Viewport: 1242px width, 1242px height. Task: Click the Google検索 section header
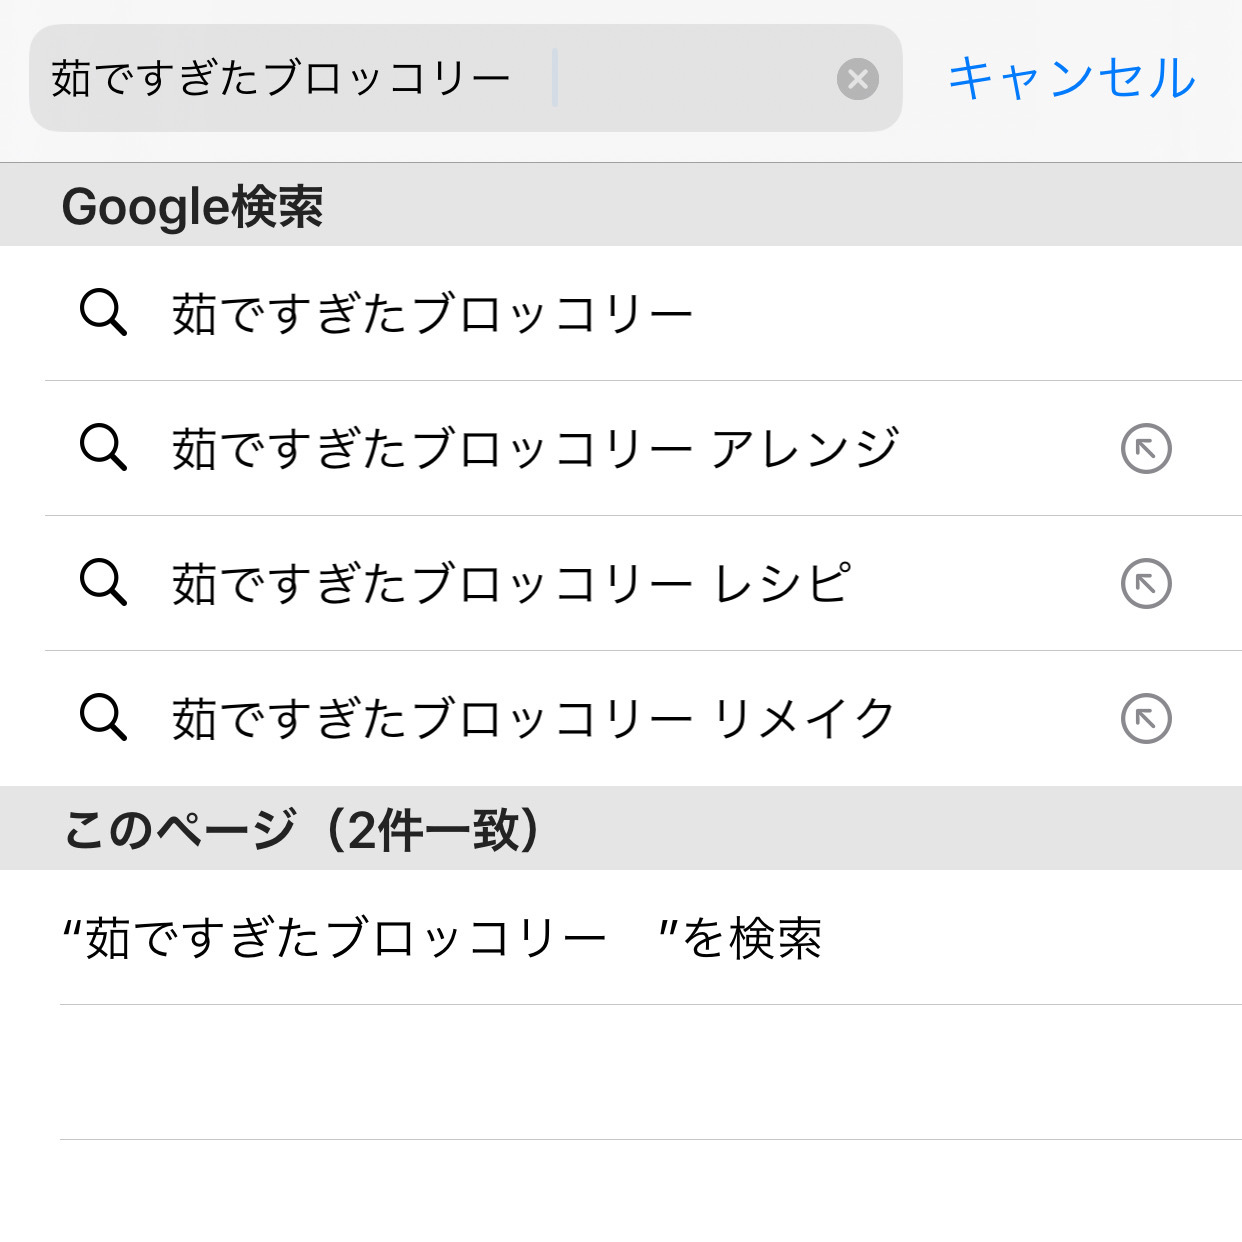point(192,206)
